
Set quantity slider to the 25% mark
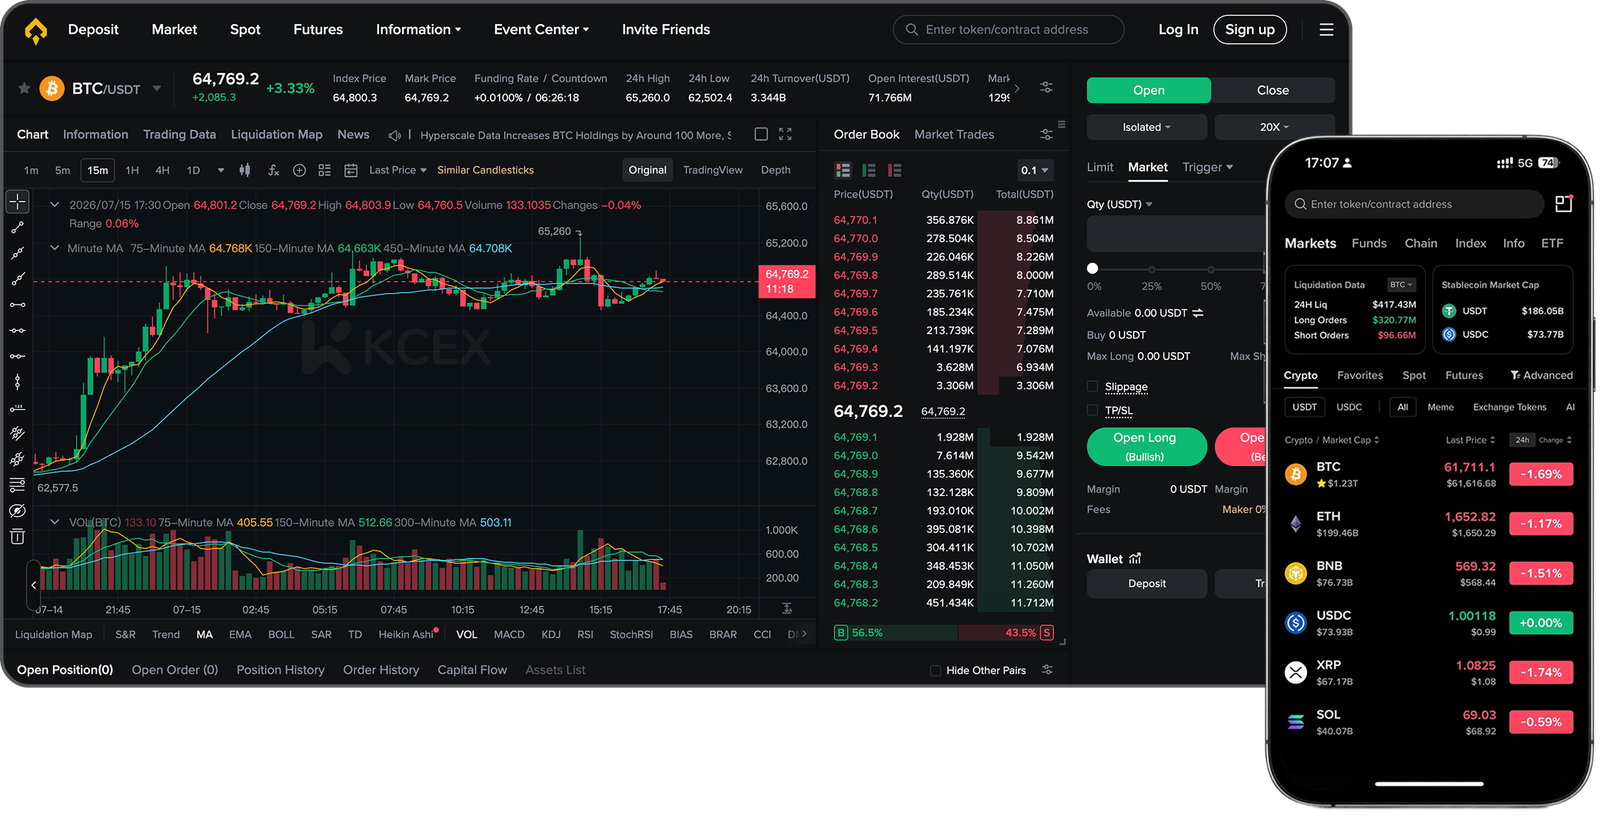pyautogui.click(x=1152, y=269)
